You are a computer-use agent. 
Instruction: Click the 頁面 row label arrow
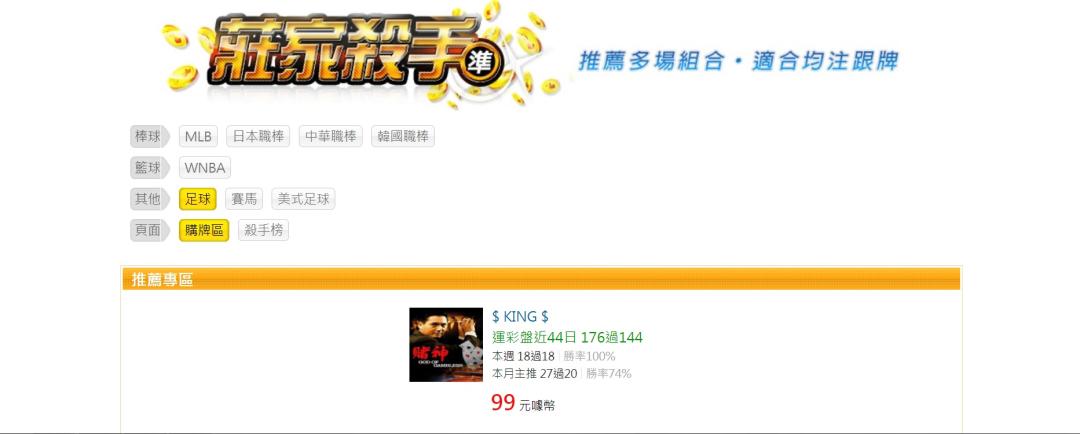pyautogui.click(x=149, y=231)
